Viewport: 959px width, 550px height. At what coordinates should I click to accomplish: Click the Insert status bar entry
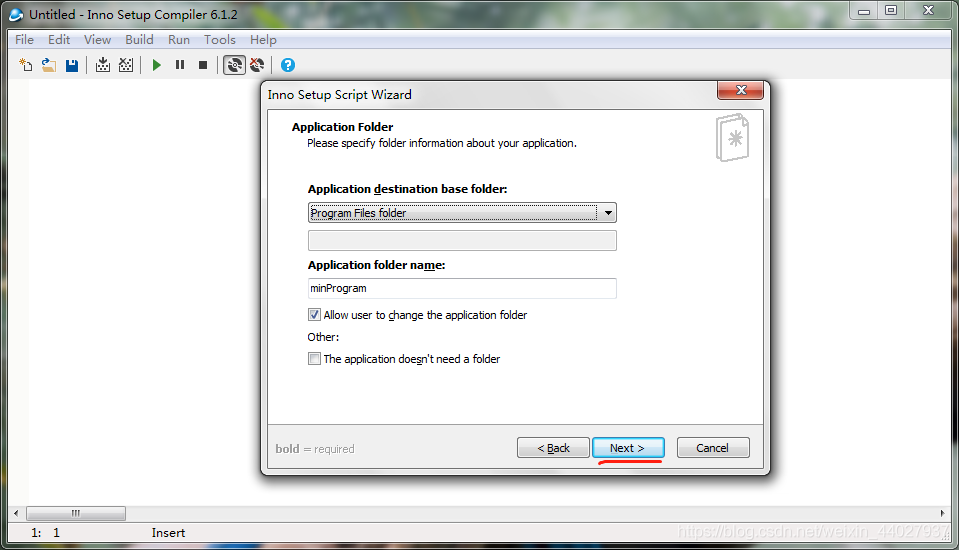(168, 533)
